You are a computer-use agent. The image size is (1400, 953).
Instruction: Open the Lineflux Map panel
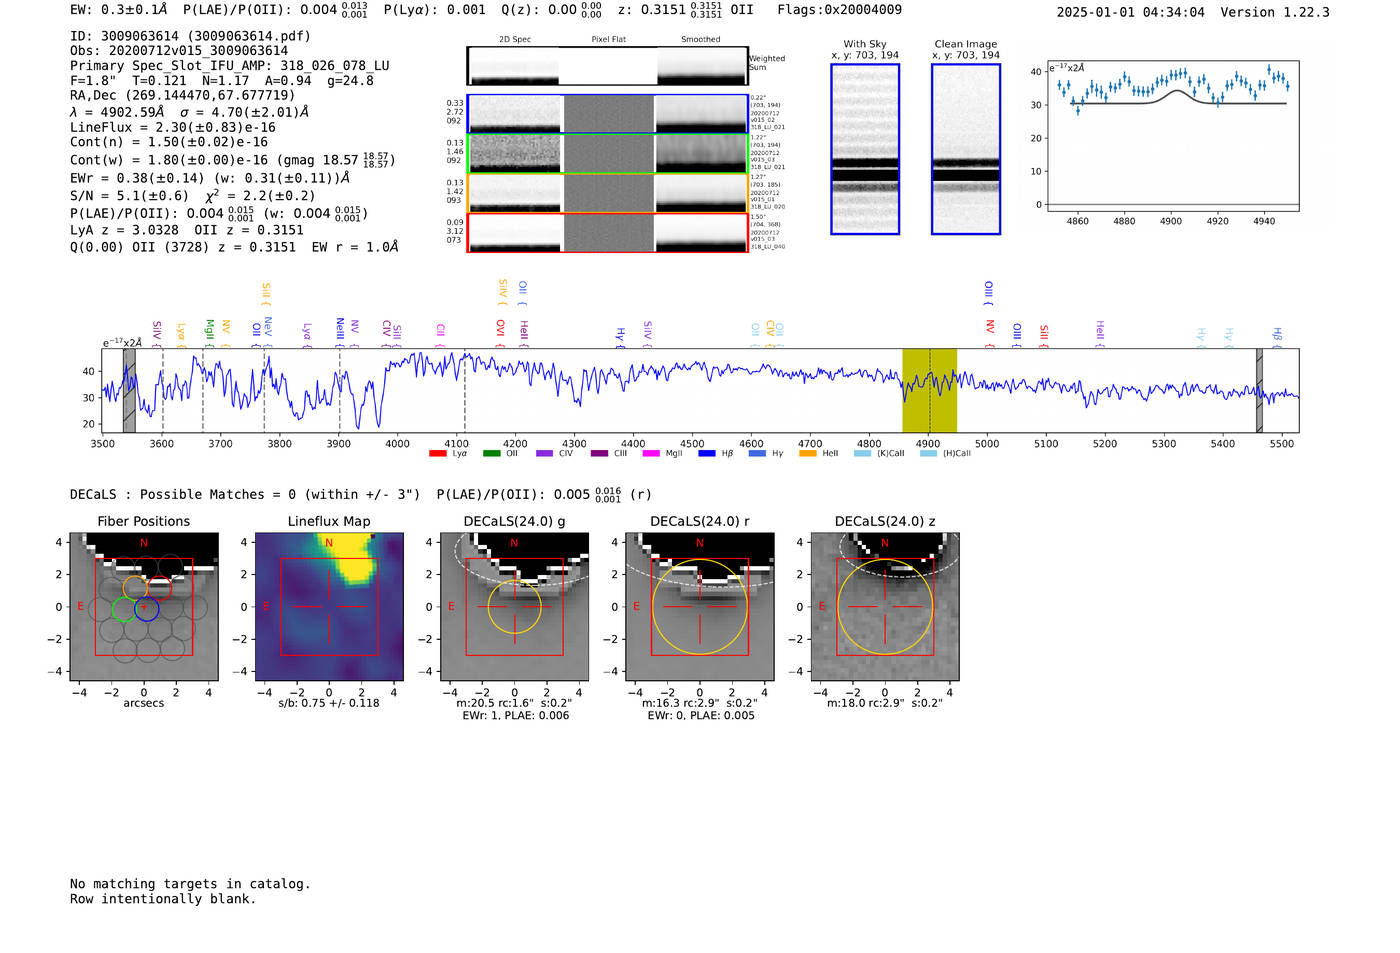pyautogui.click(x=329, y=606)
